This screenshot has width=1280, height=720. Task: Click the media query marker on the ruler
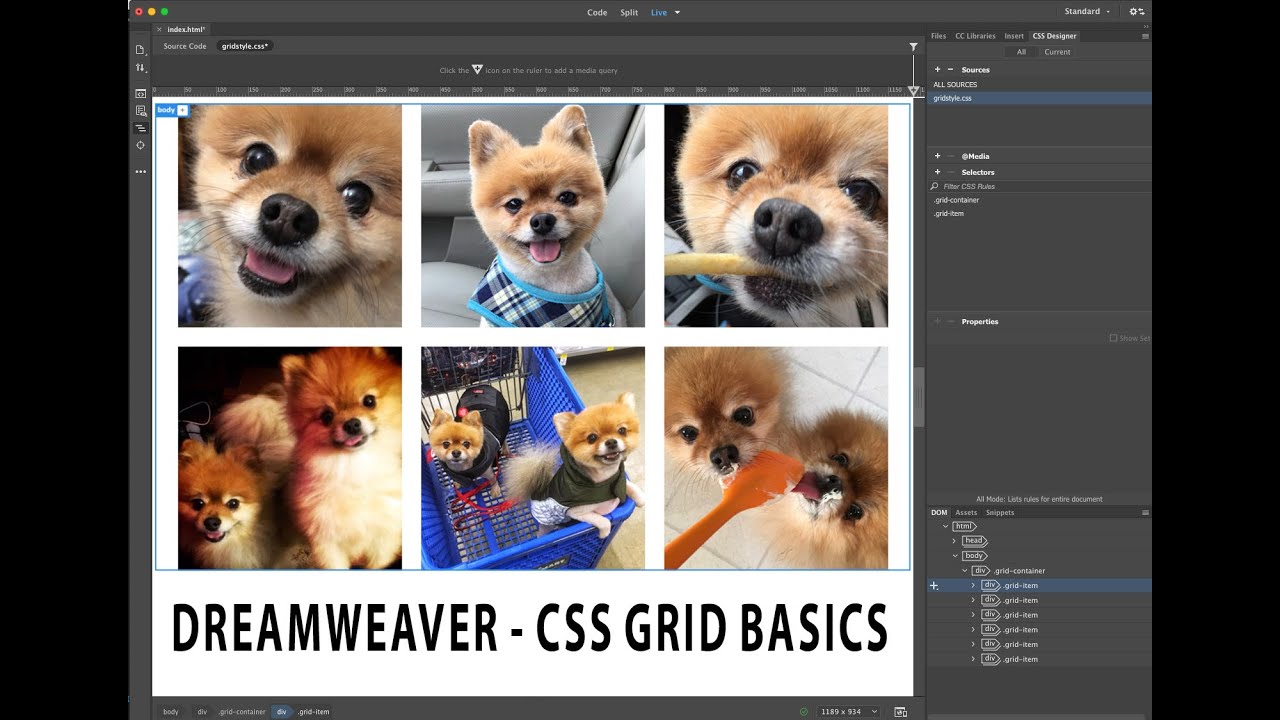click(x=913, y=90)
